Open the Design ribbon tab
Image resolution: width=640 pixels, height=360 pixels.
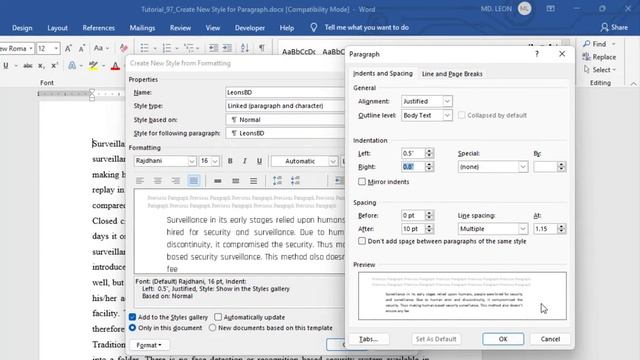coord(22,28)
